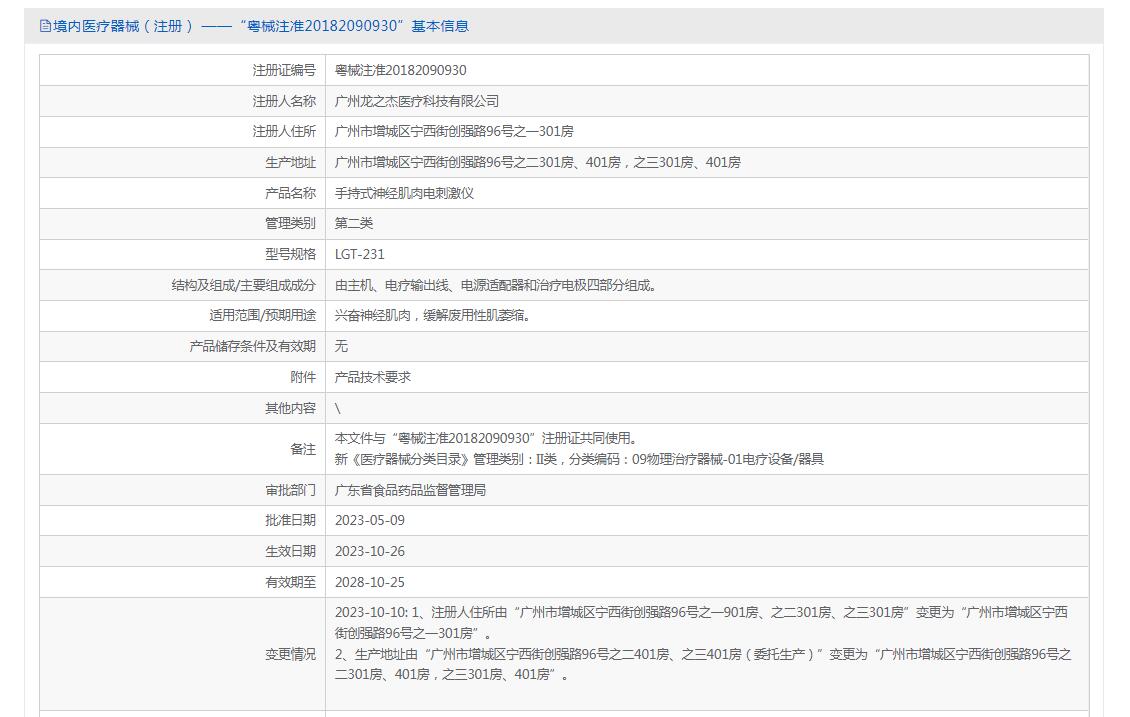Select change item 2 about 生产地址由

[x=703, y=664]
